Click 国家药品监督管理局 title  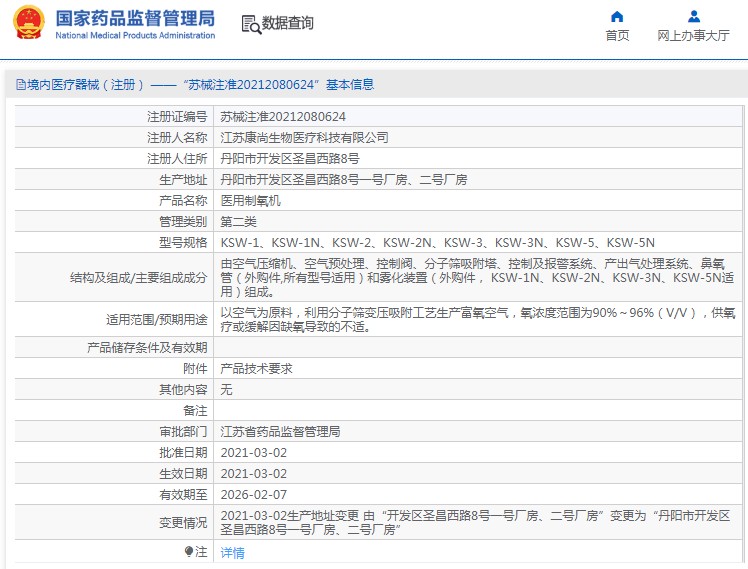[135, 19]
